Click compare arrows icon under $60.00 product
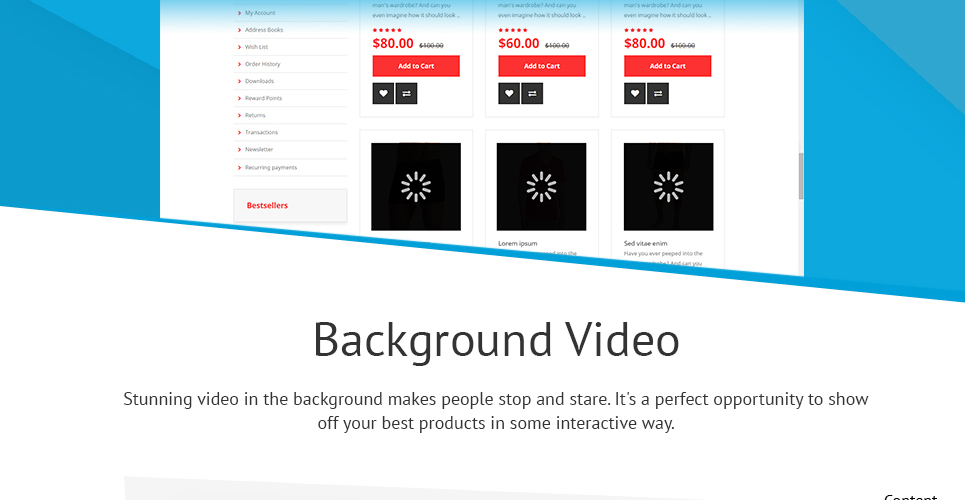 [532, 94]
